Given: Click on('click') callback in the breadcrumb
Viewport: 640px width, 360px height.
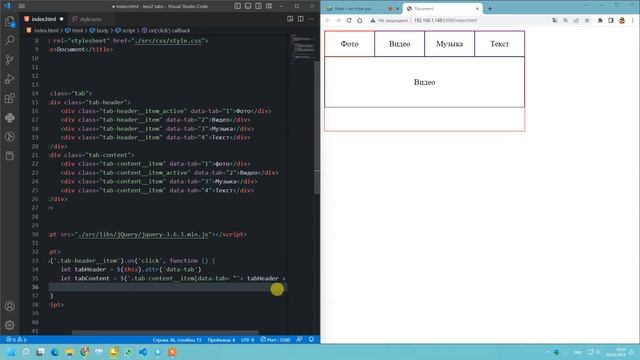Looking at the screenshot, I should pos(169,30).
